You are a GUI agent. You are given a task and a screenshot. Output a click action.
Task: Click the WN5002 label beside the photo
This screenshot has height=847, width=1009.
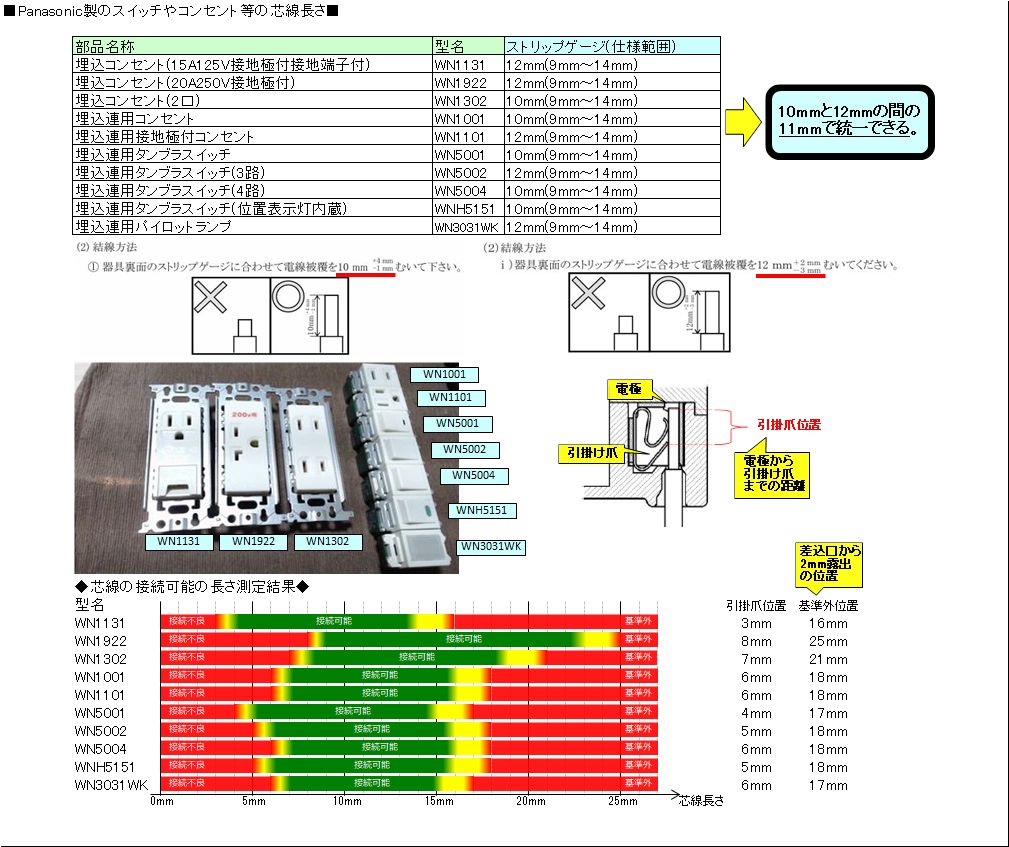point(465,449)
